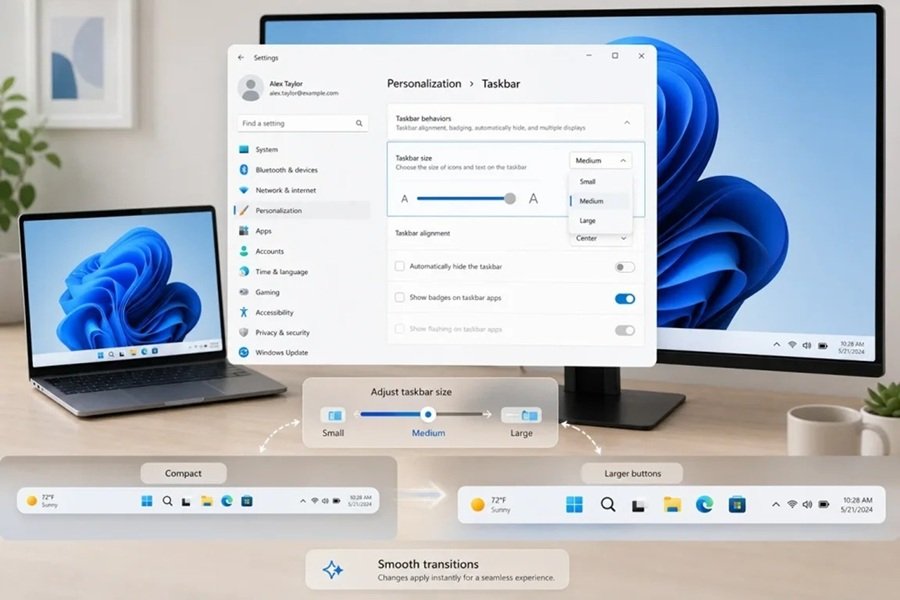Screen dimensions: 900x600
Task: Click Wi-Fi icon in Larger buttons taskbar
Action: pos(792,505)
